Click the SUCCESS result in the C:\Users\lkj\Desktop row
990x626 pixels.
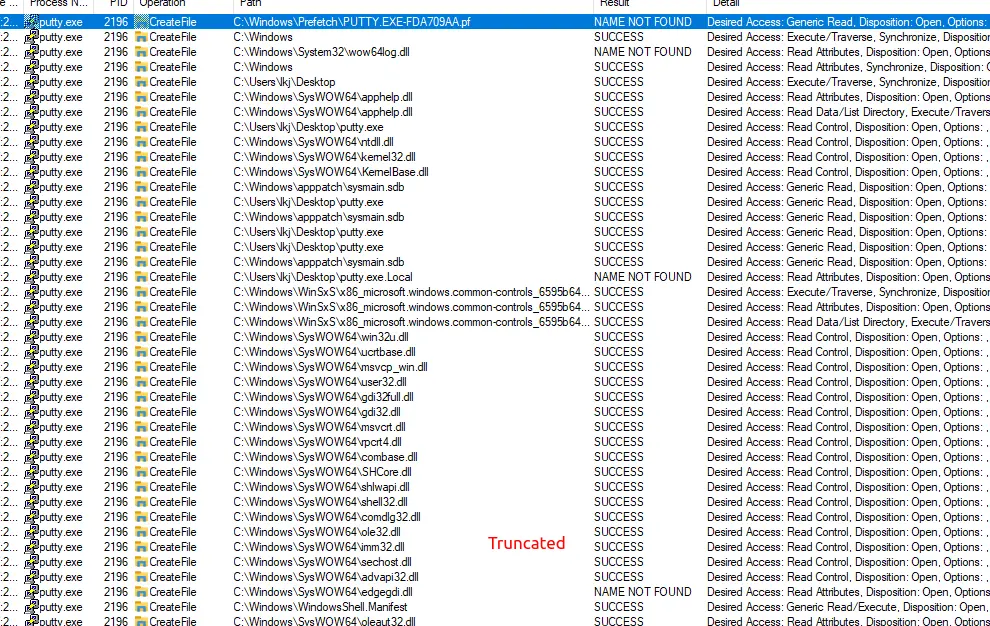[619, 81]
